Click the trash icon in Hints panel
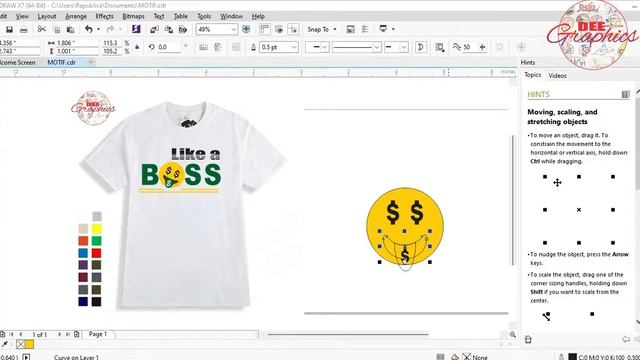This screenshot has height=360, width=640. [528, 339]
